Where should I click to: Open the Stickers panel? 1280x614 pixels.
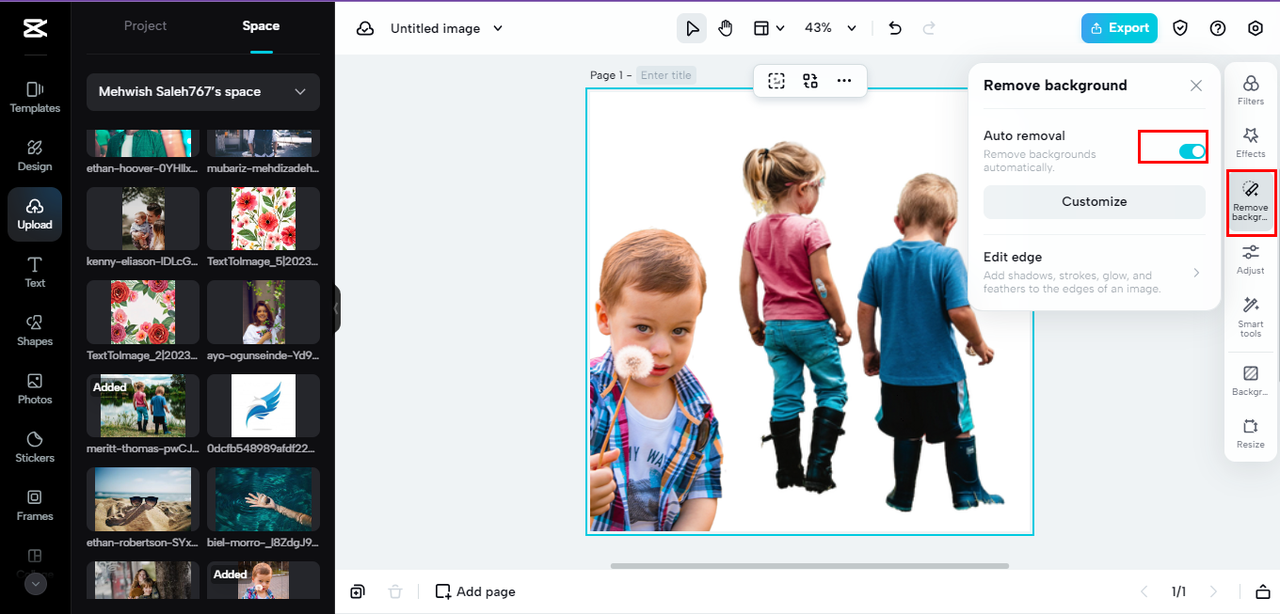35,447
